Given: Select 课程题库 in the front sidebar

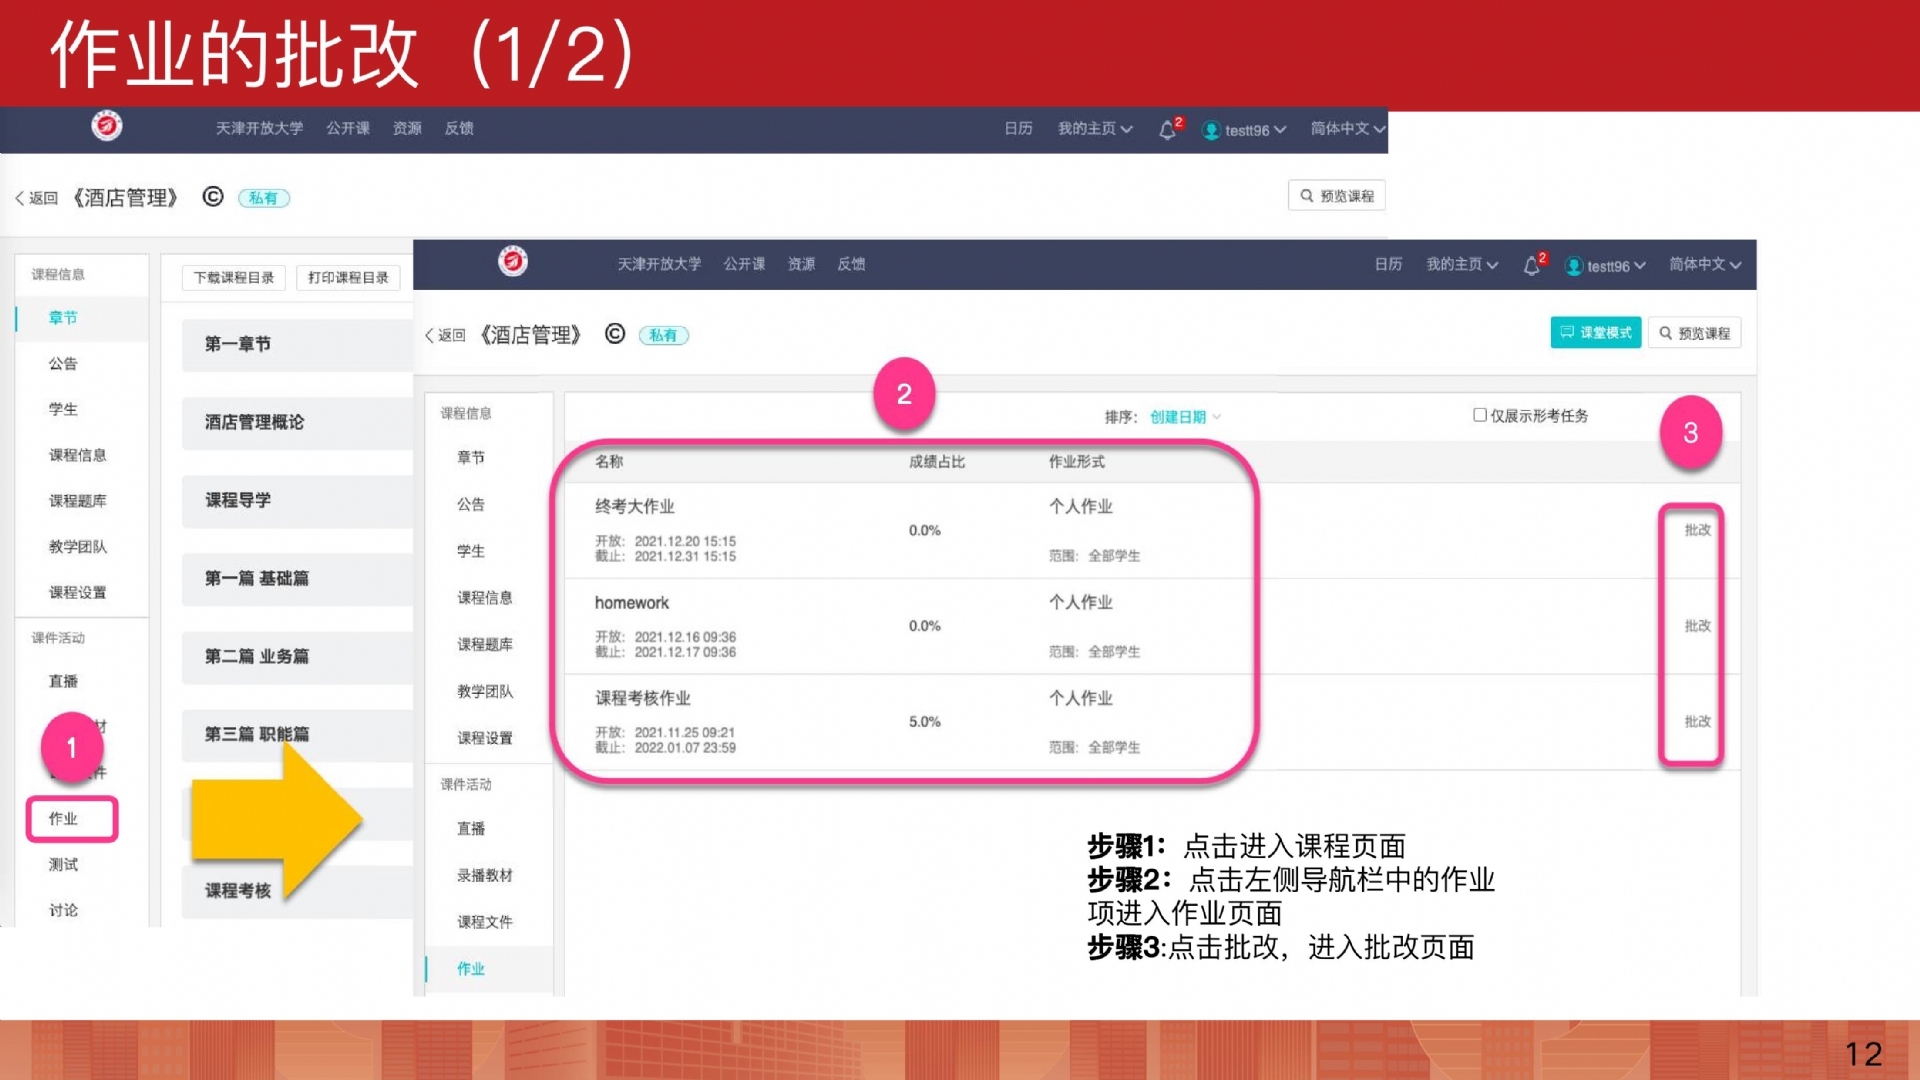Looking at the screenshot, I should pos(485,644).
